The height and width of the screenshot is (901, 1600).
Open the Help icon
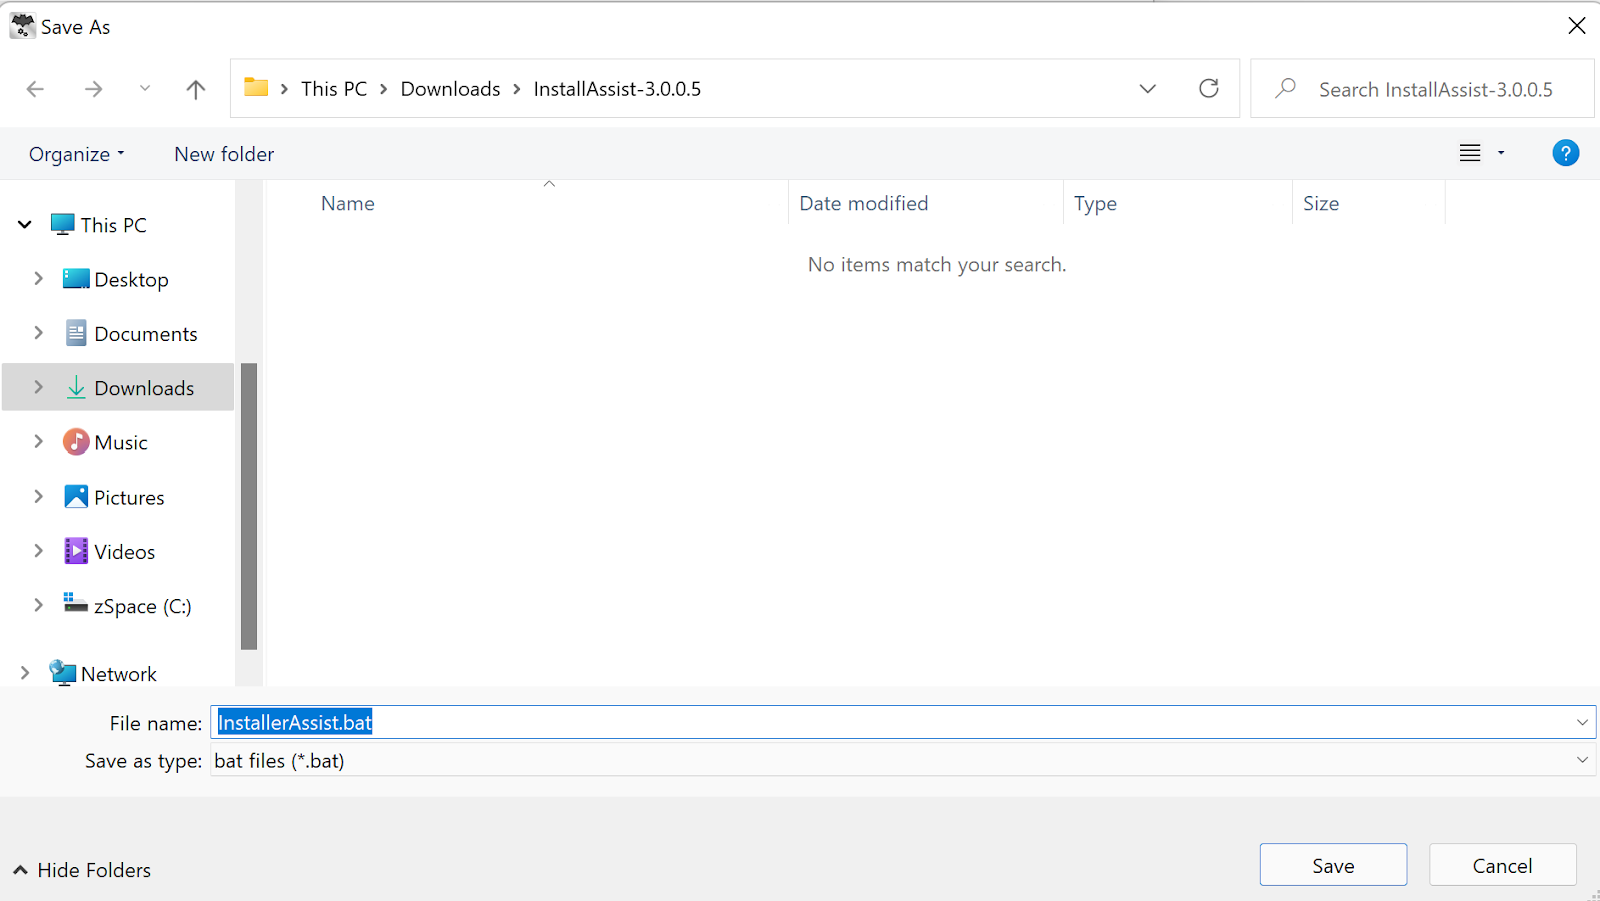1565,152
